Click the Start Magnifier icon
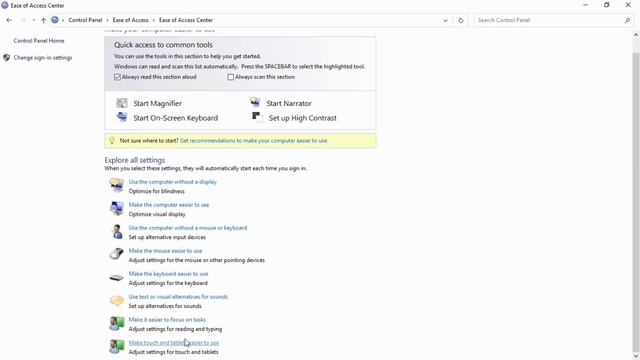 122,103
